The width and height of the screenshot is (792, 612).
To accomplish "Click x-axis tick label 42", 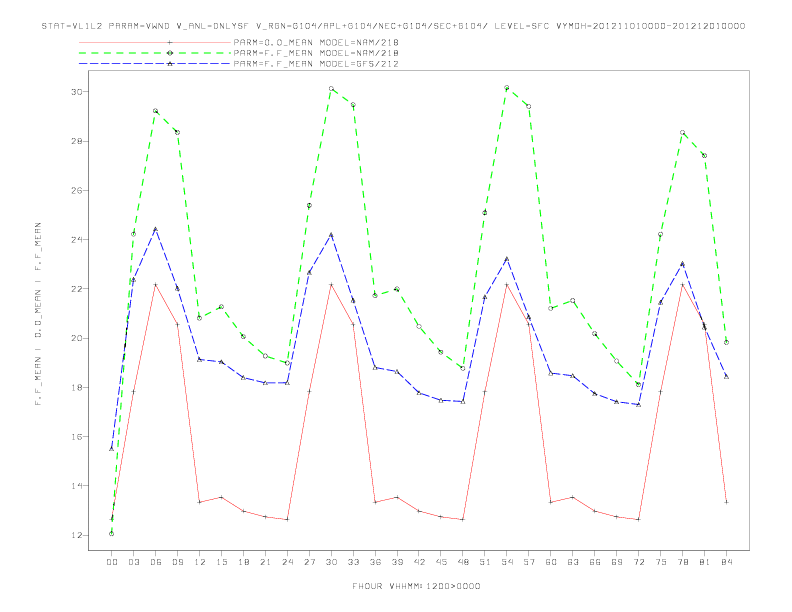I will click(419, 562).
